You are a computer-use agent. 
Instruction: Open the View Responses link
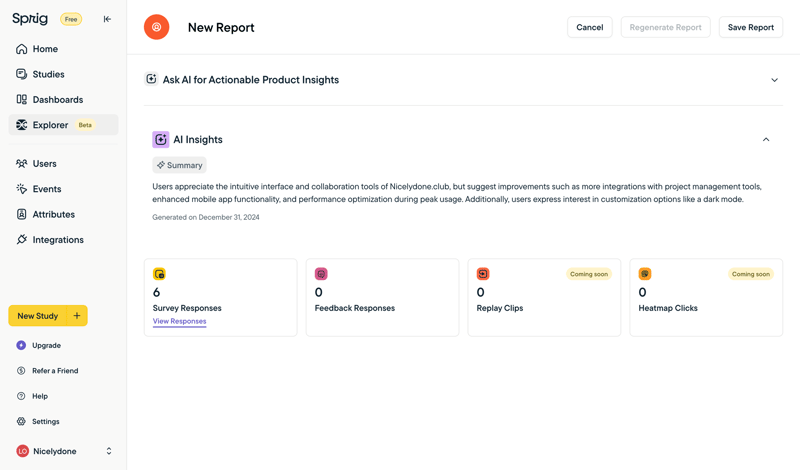(x=180, y=321)
